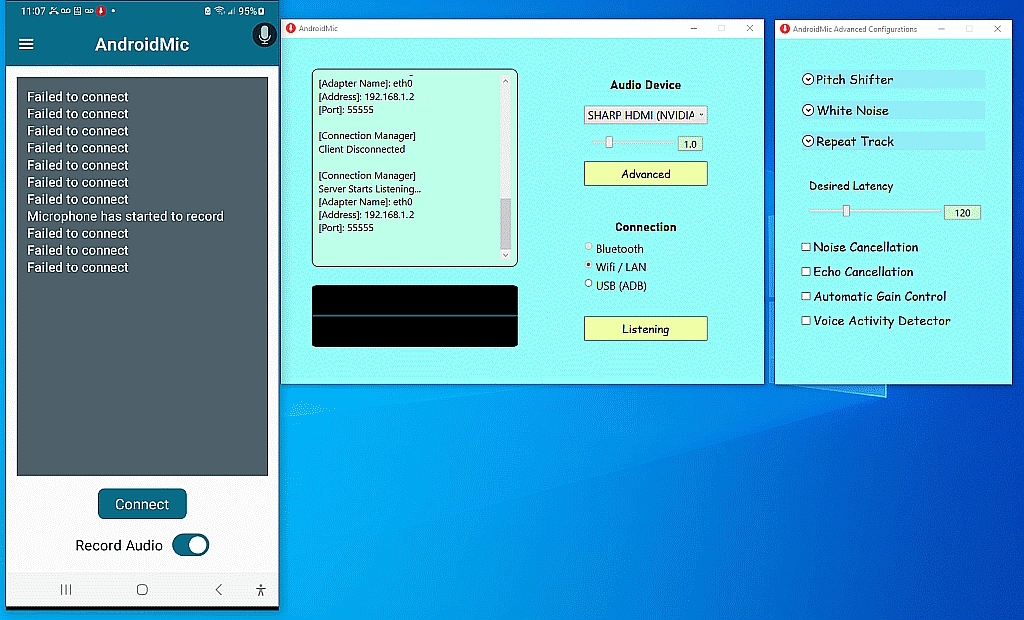Open the Advanced settings button

[645, 174]
